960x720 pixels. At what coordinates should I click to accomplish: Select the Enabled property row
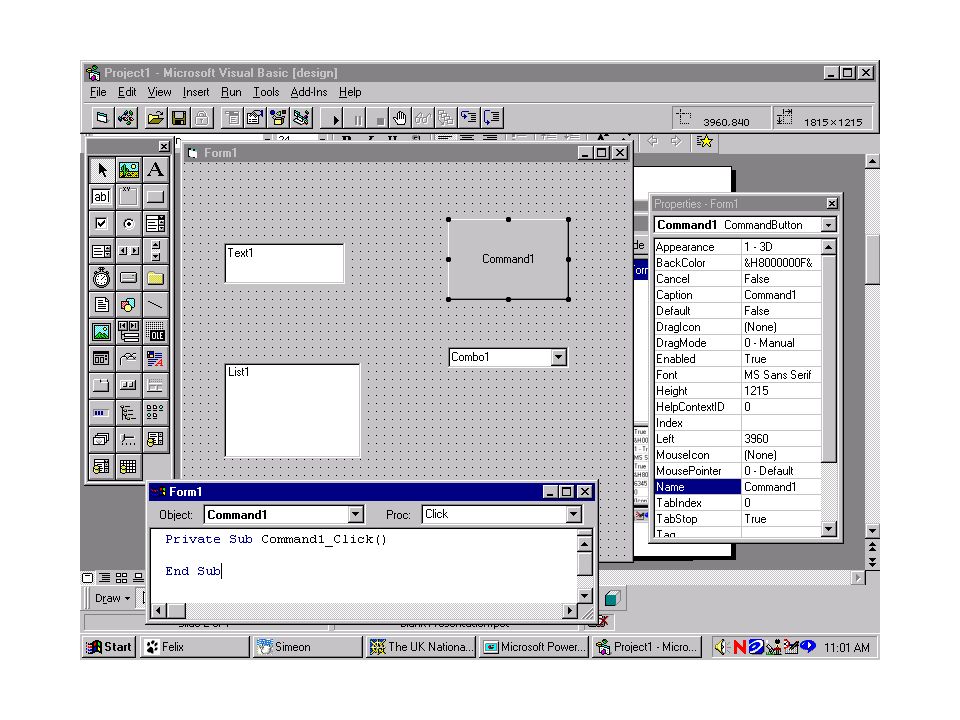(737, 359)
